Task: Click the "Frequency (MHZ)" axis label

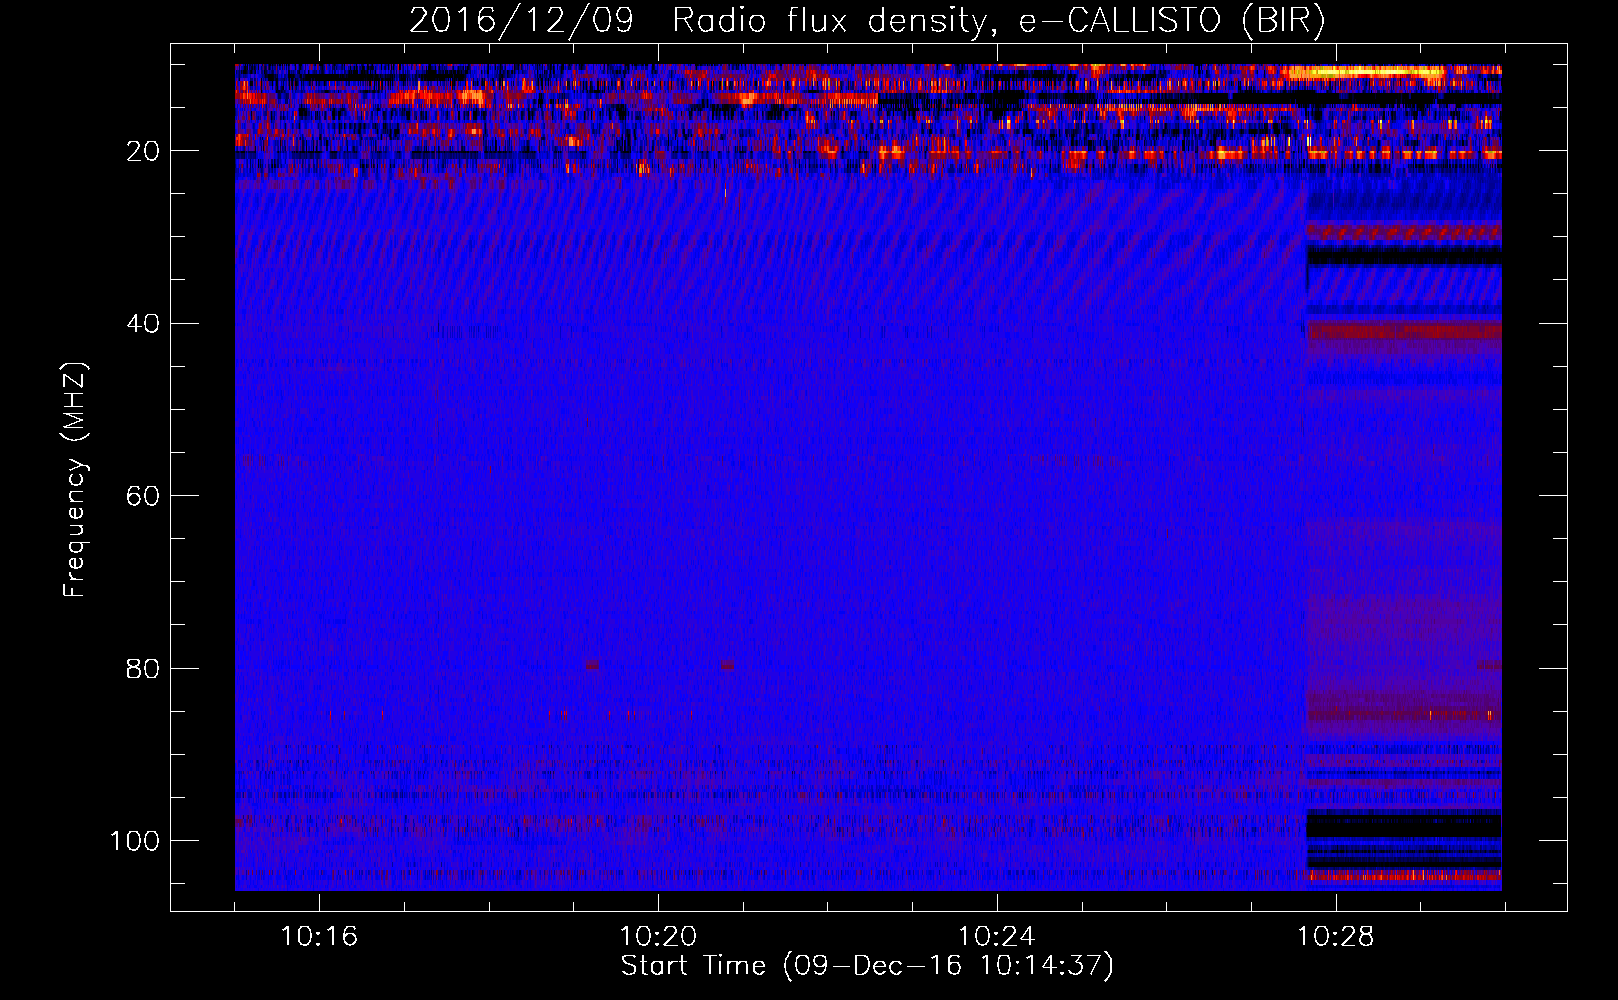Action: (75, 480)
